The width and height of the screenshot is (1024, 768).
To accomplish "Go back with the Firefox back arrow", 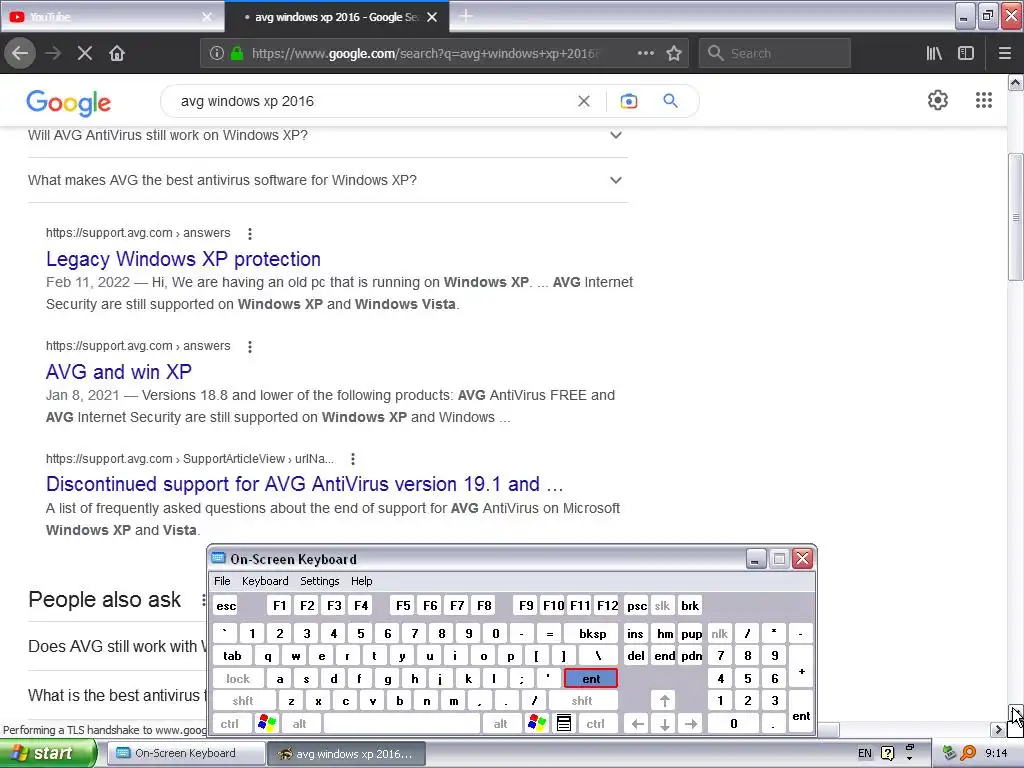I will (x=20, y=53).
